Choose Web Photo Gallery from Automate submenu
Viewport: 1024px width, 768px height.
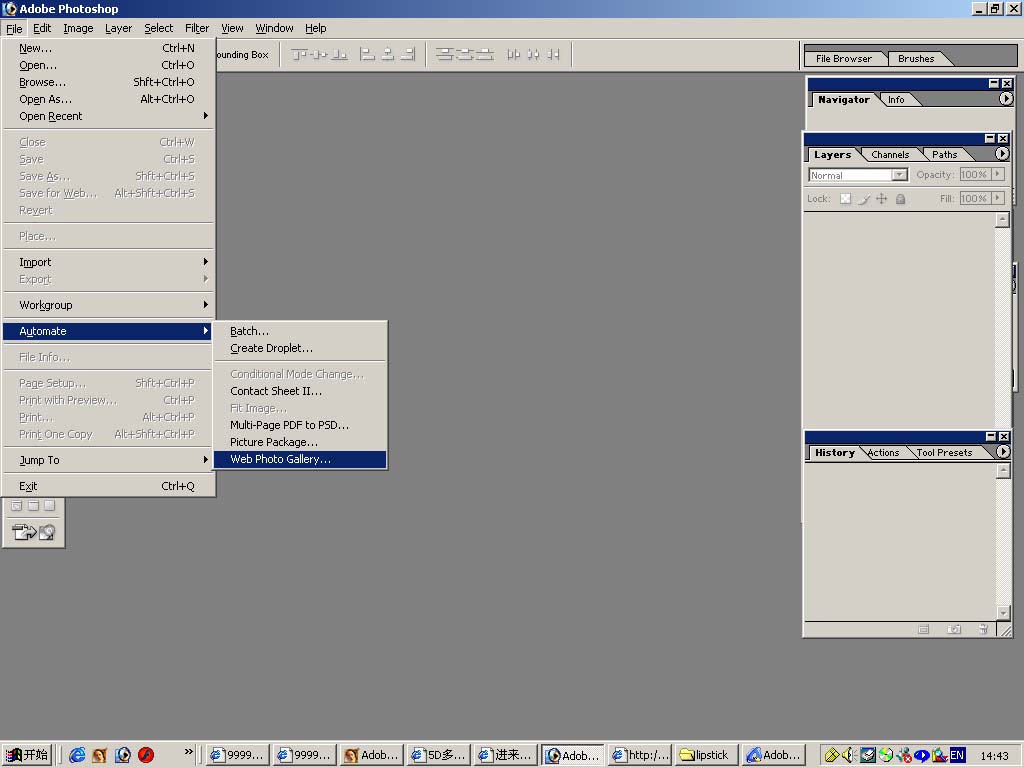point(300,459)
